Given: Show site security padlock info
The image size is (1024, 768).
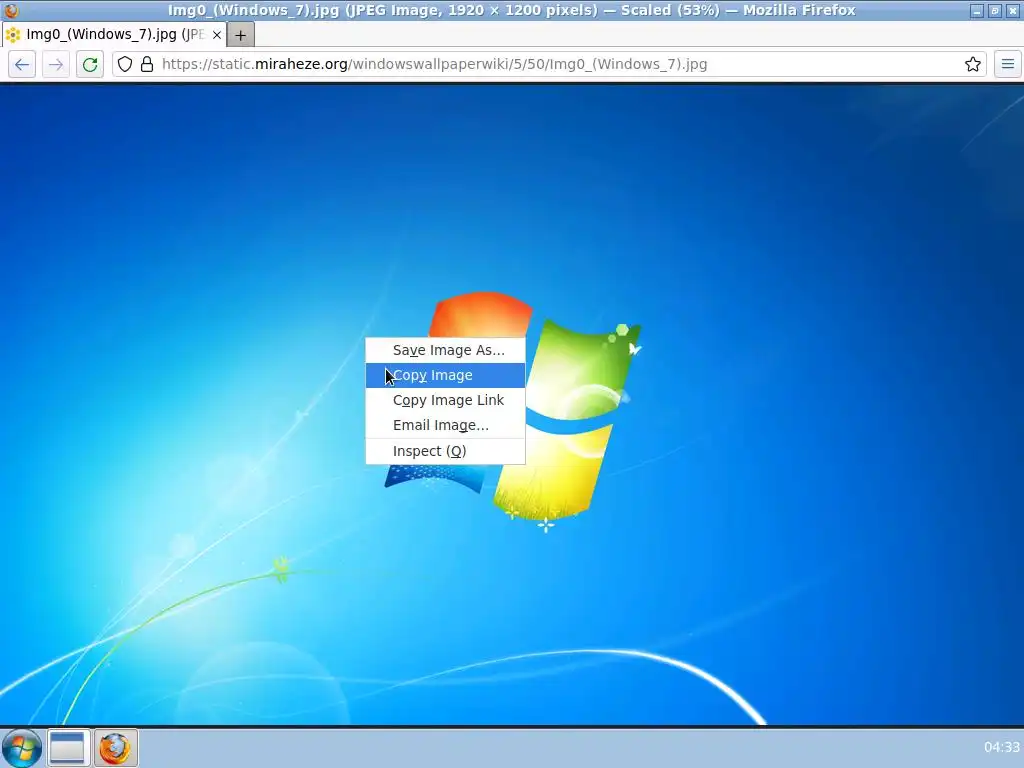Looking at the screenshot, I should coord(147,64).
